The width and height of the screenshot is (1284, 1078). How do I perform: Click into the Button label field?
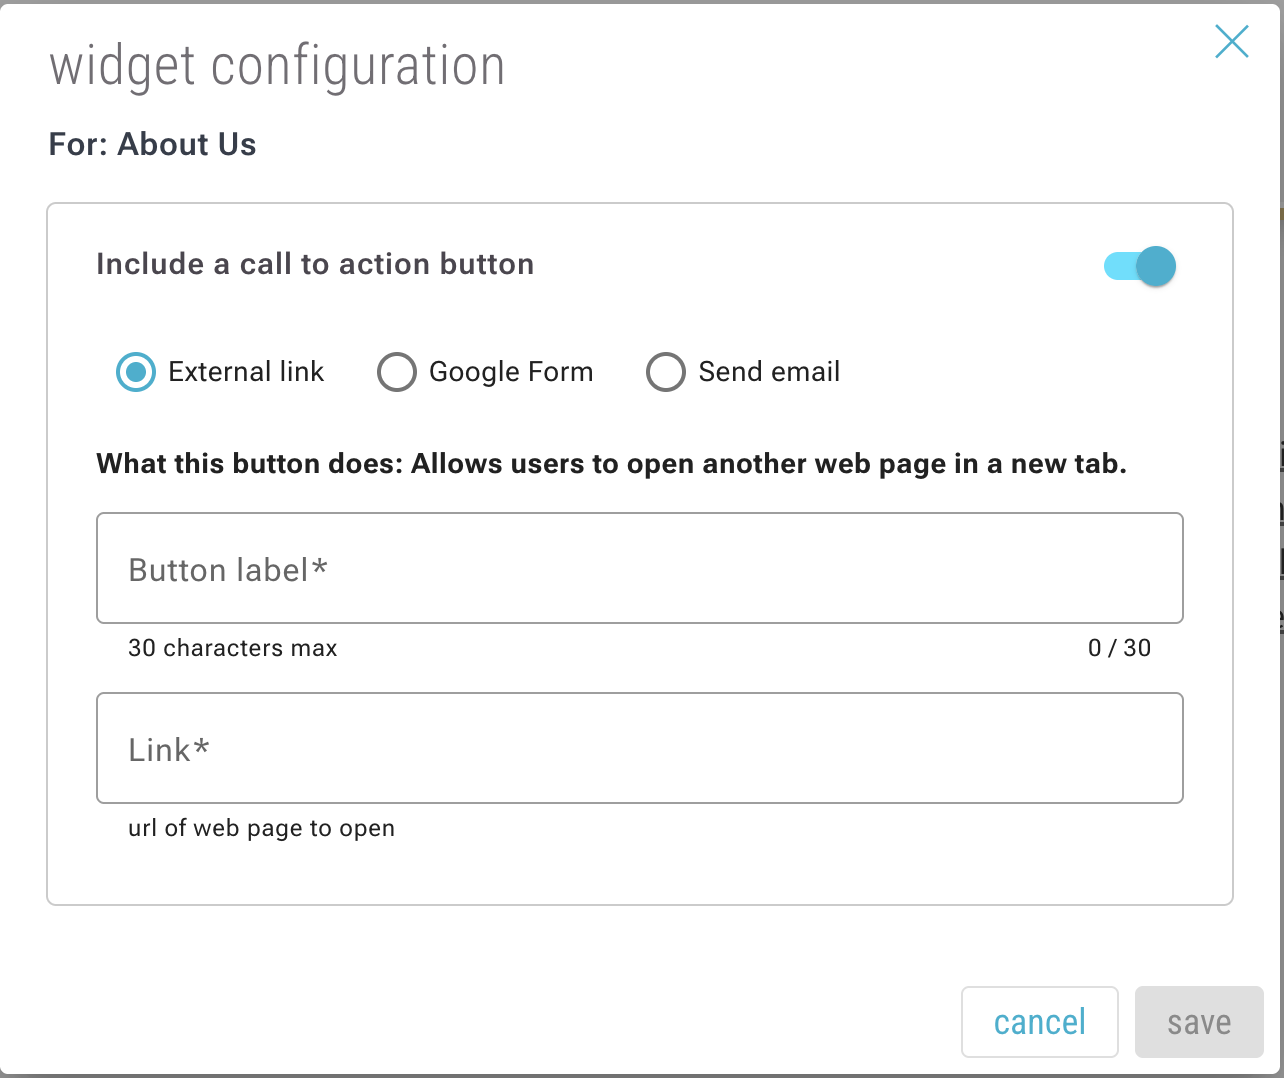point(640,568)
